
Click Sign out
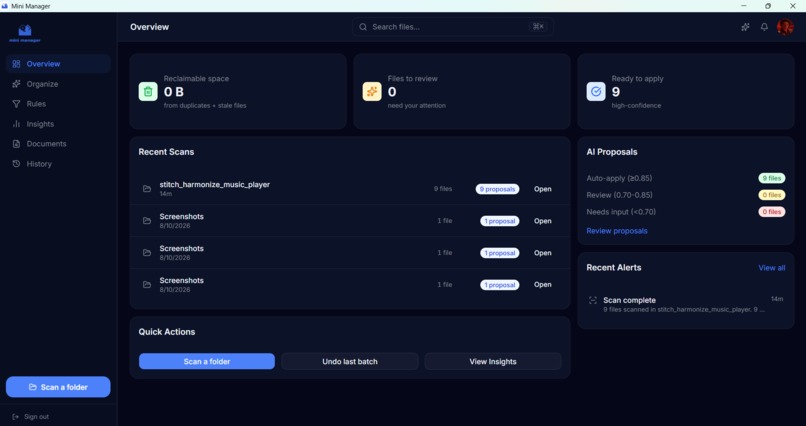pos(30,417)
